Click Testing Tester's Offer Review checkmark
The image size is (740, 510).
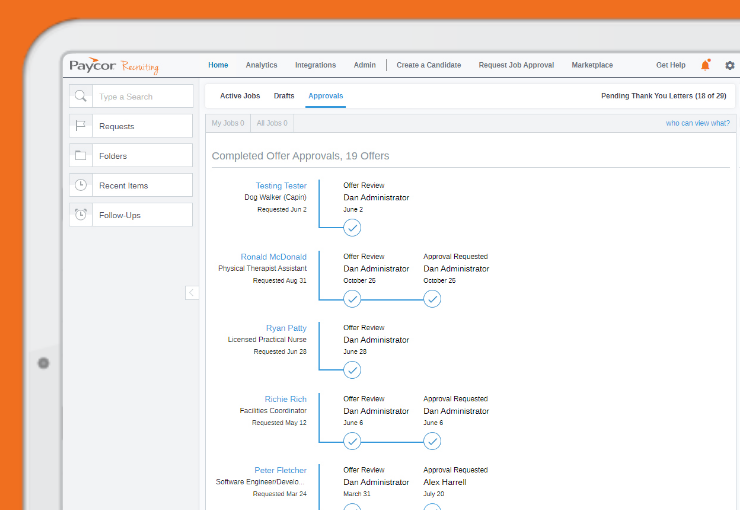[352, 228]
